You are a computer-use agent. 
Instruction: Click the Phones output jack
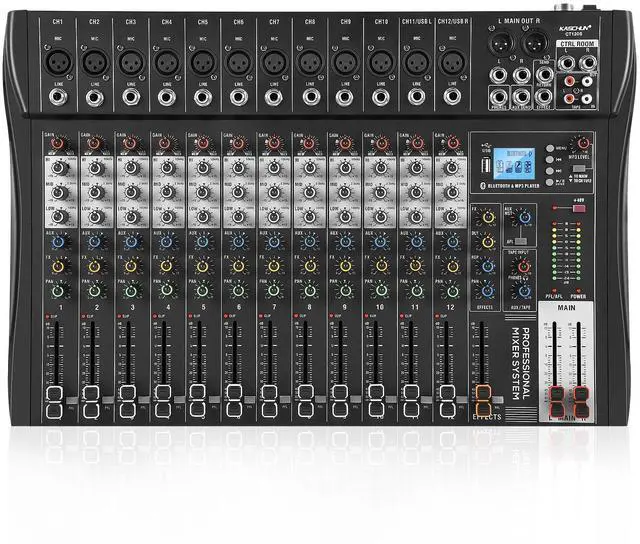tap(499, 97)
